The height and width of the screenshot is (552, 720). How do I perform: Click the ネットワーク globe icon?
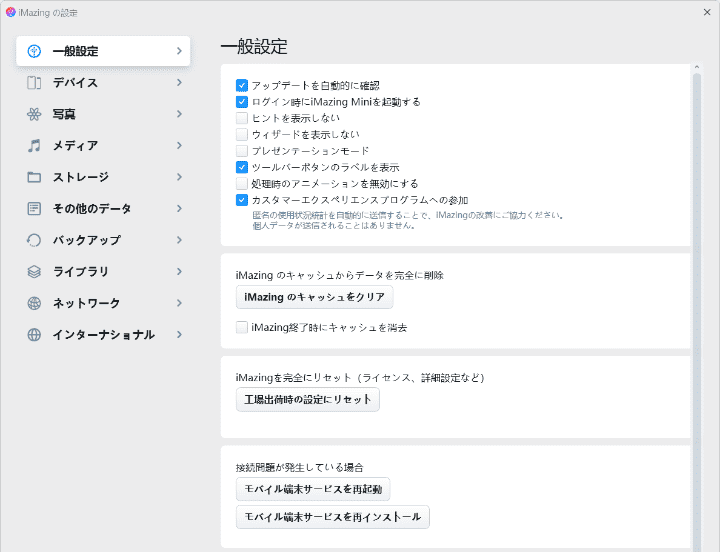click(x=34, y=303)
